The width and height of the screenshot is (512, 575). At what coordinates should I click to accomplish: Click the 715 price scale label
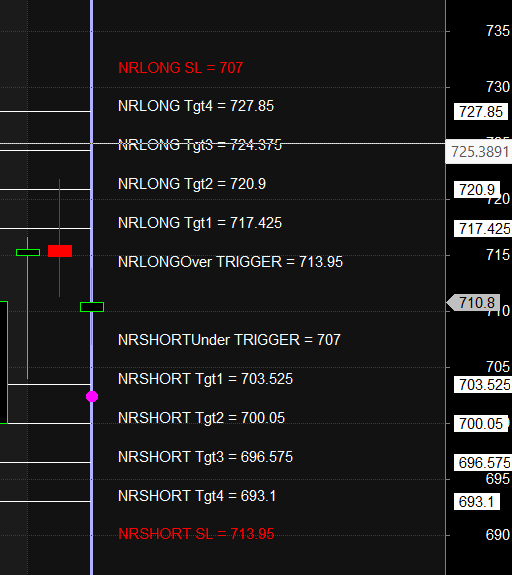[x=498, y=254]
